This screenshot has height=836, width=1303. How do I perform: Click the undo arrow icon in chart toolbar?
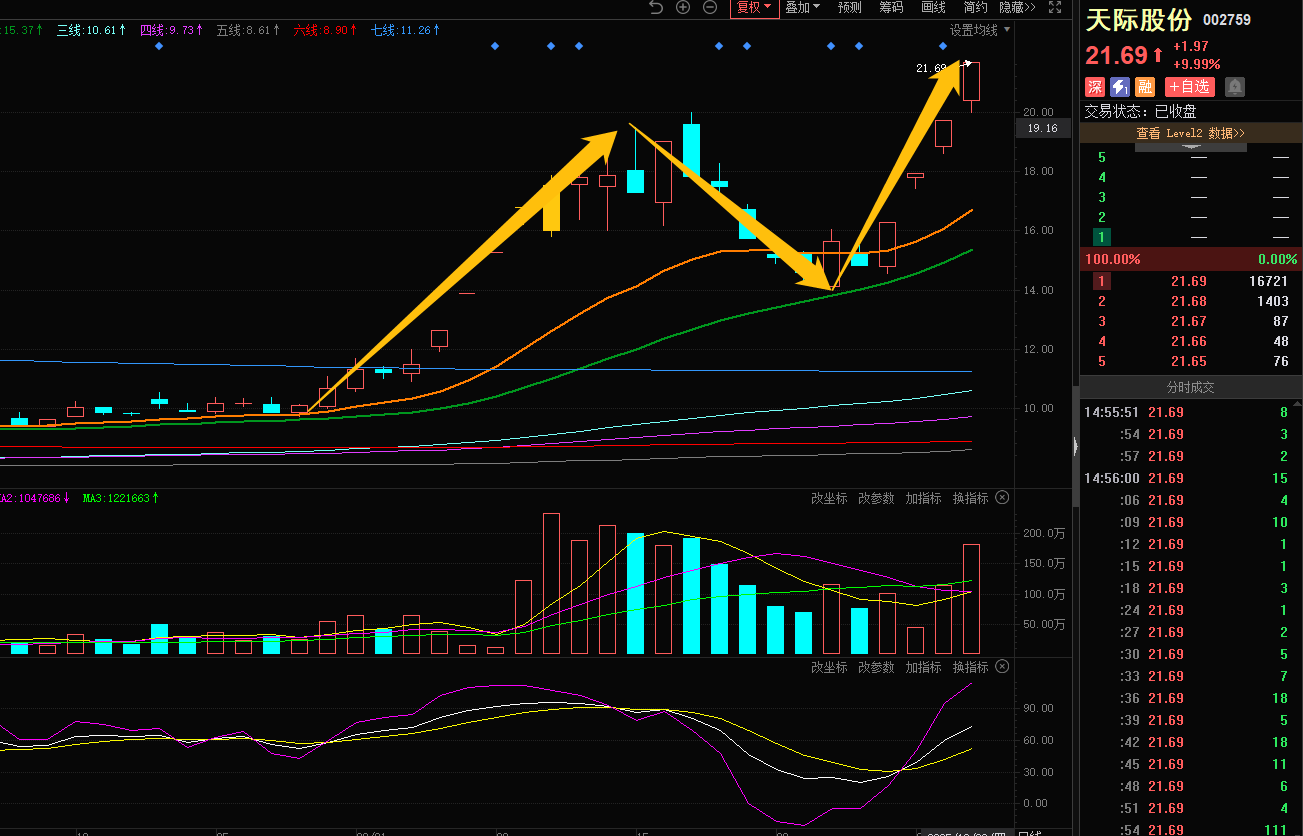click(656, 7)
